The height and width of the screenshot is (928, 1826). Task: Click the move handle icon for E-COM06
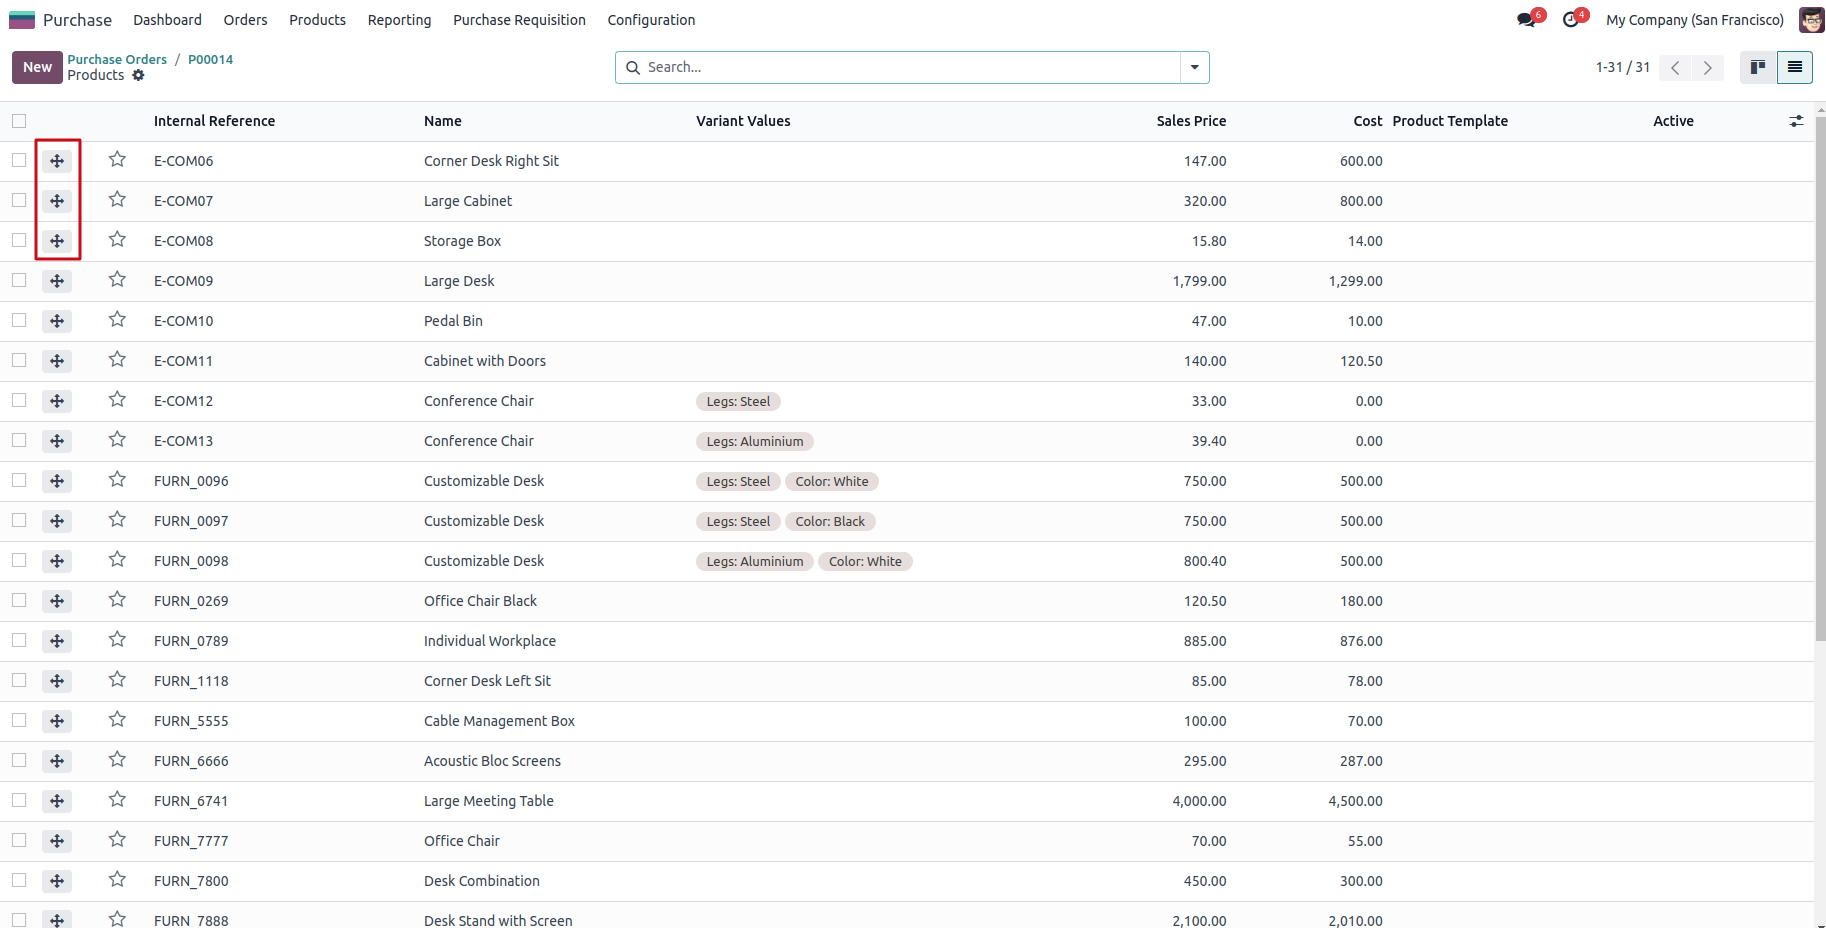click(x=57, y=161)
